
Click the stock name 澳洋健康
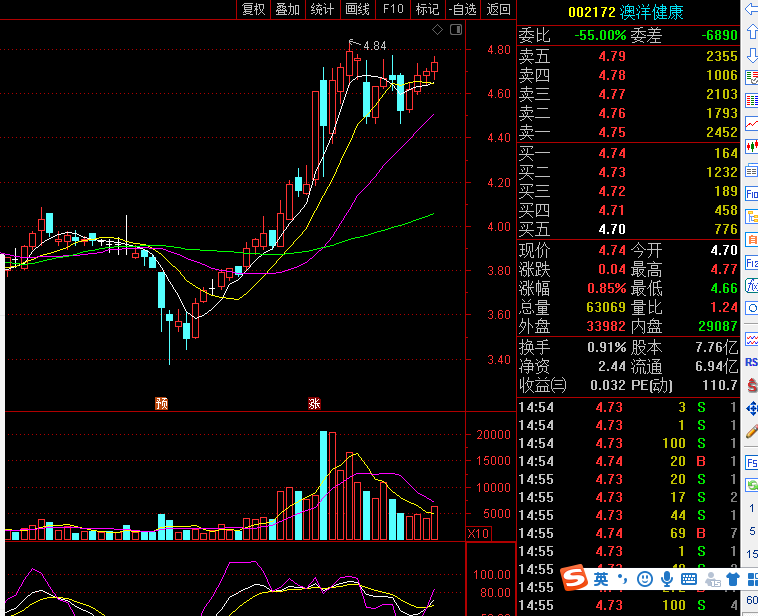pos(652,12)
